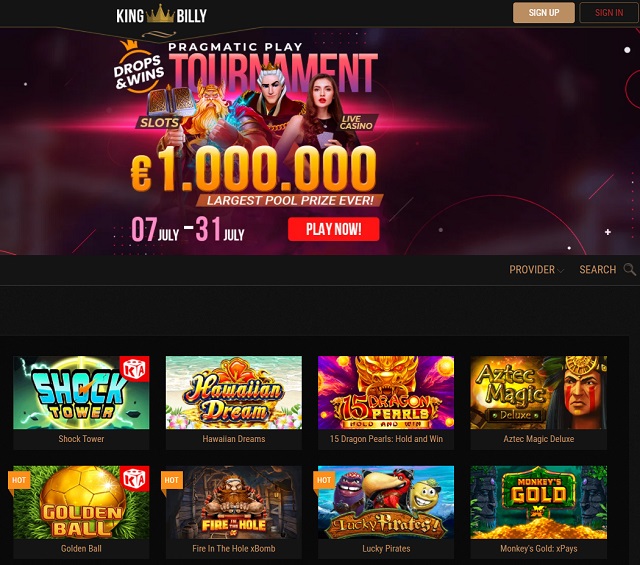Click the King Billy crown logo
The image size is (640, 565).
tap(161, 15)
